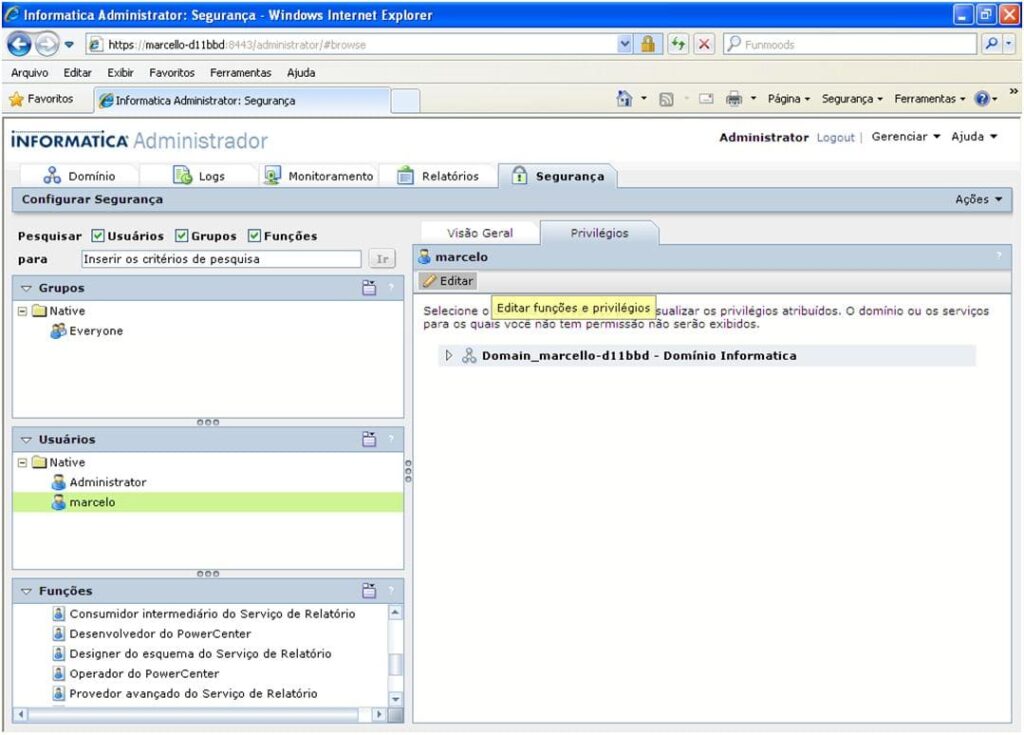Toggle the Funções search checkbox

pyautogui.click(x=255, y=236)
